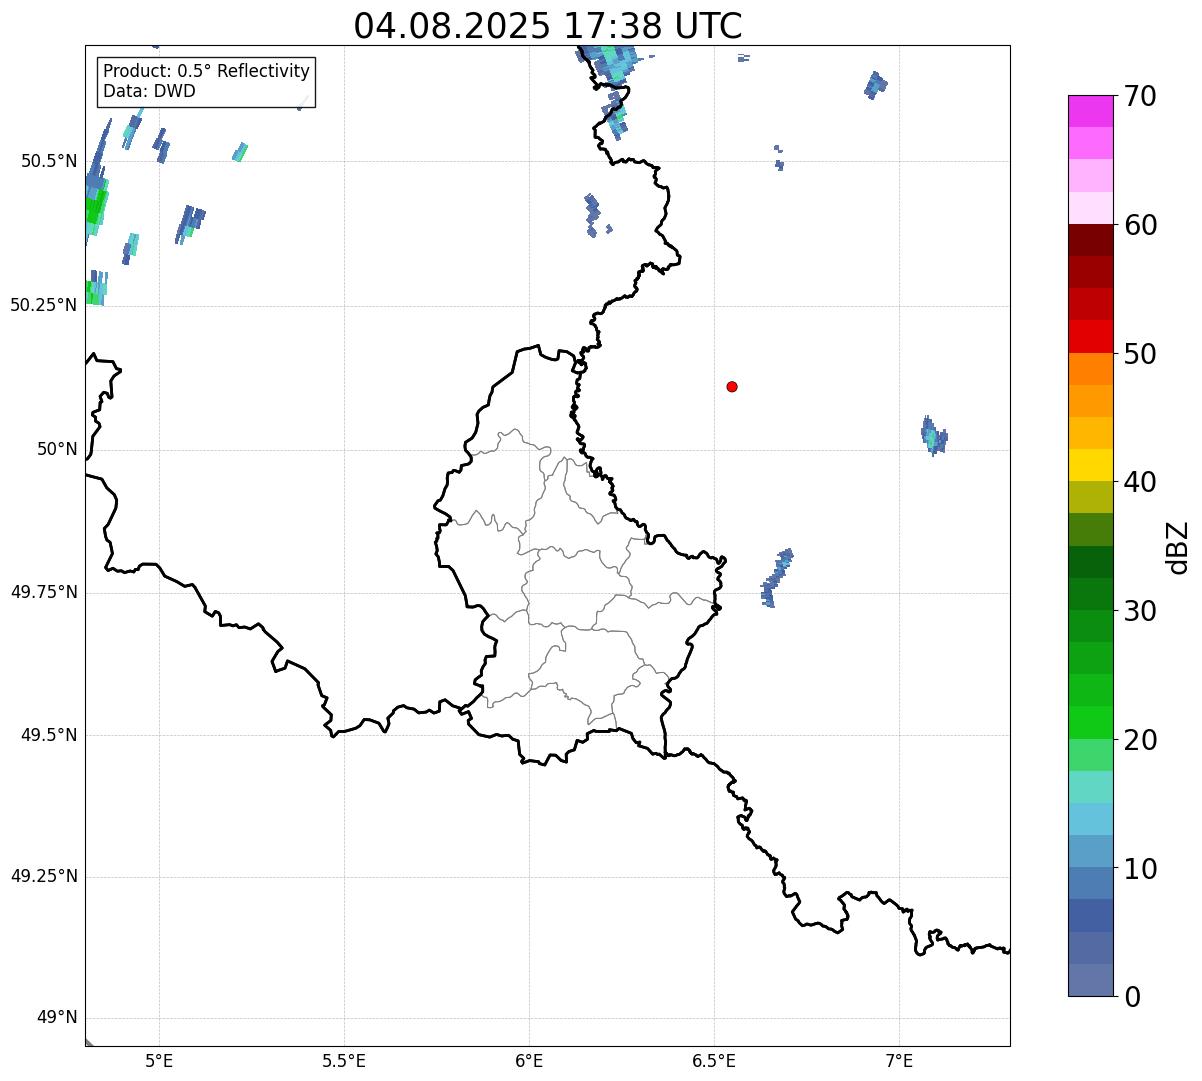The image size is (1202, 1081).
Task: Click the radar echo east of Luxembourg border
Action: [777, 578]
